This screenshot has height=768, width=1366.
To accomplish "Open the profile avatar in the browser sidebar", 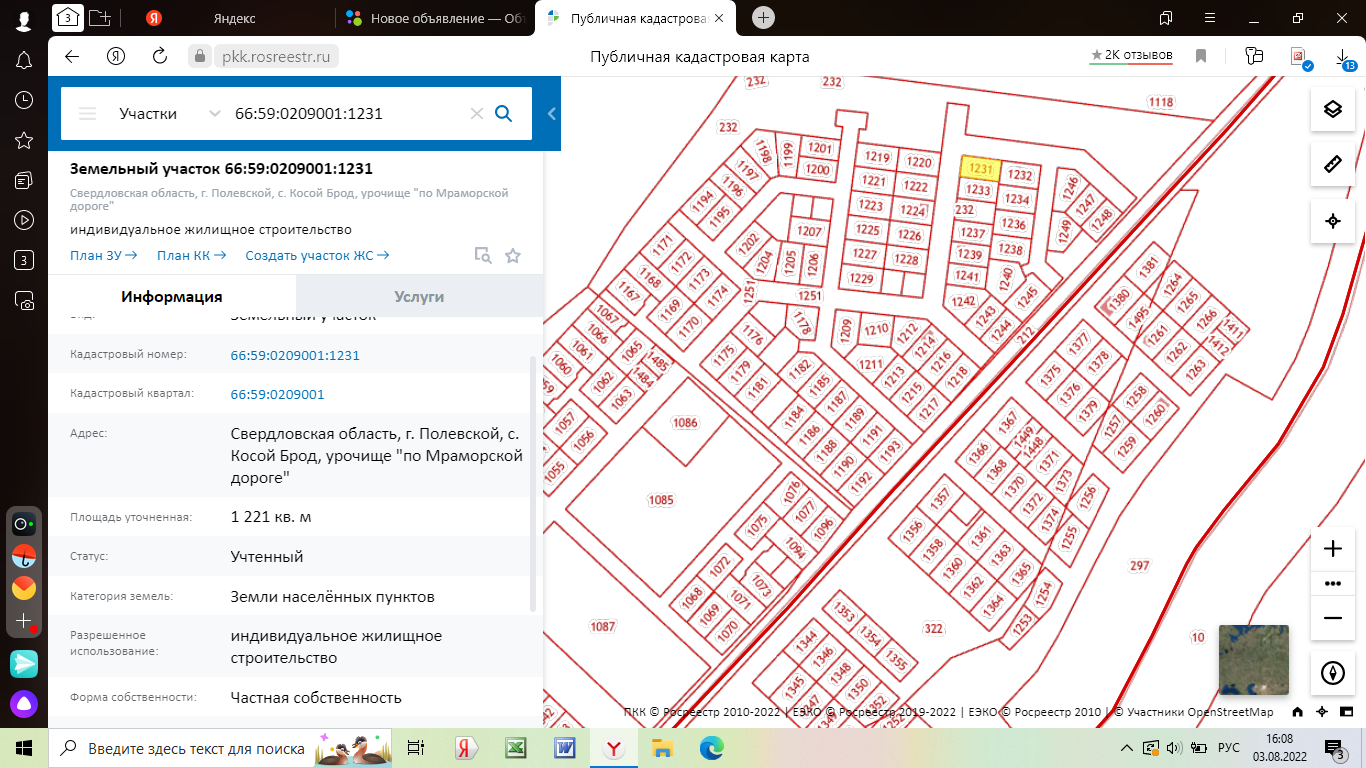I will click(24, 20).
